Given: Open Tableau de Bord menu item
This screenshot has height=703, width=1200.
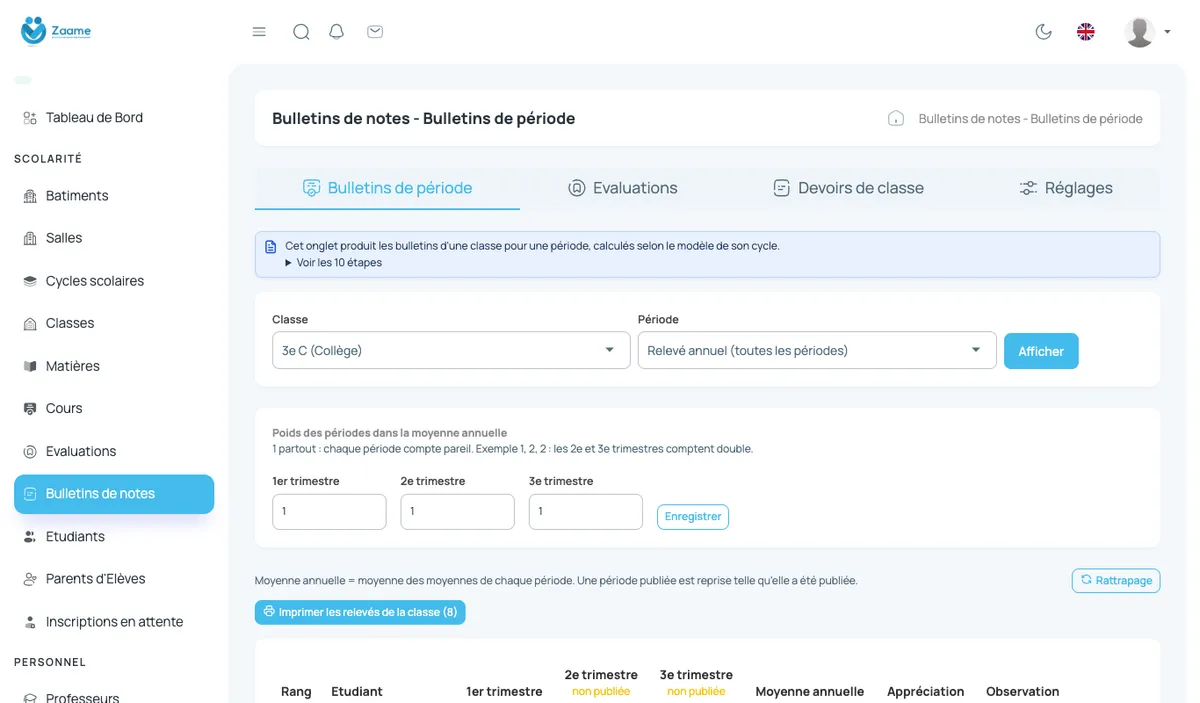Looking at the screenshot, I should (x=114, y=118).
